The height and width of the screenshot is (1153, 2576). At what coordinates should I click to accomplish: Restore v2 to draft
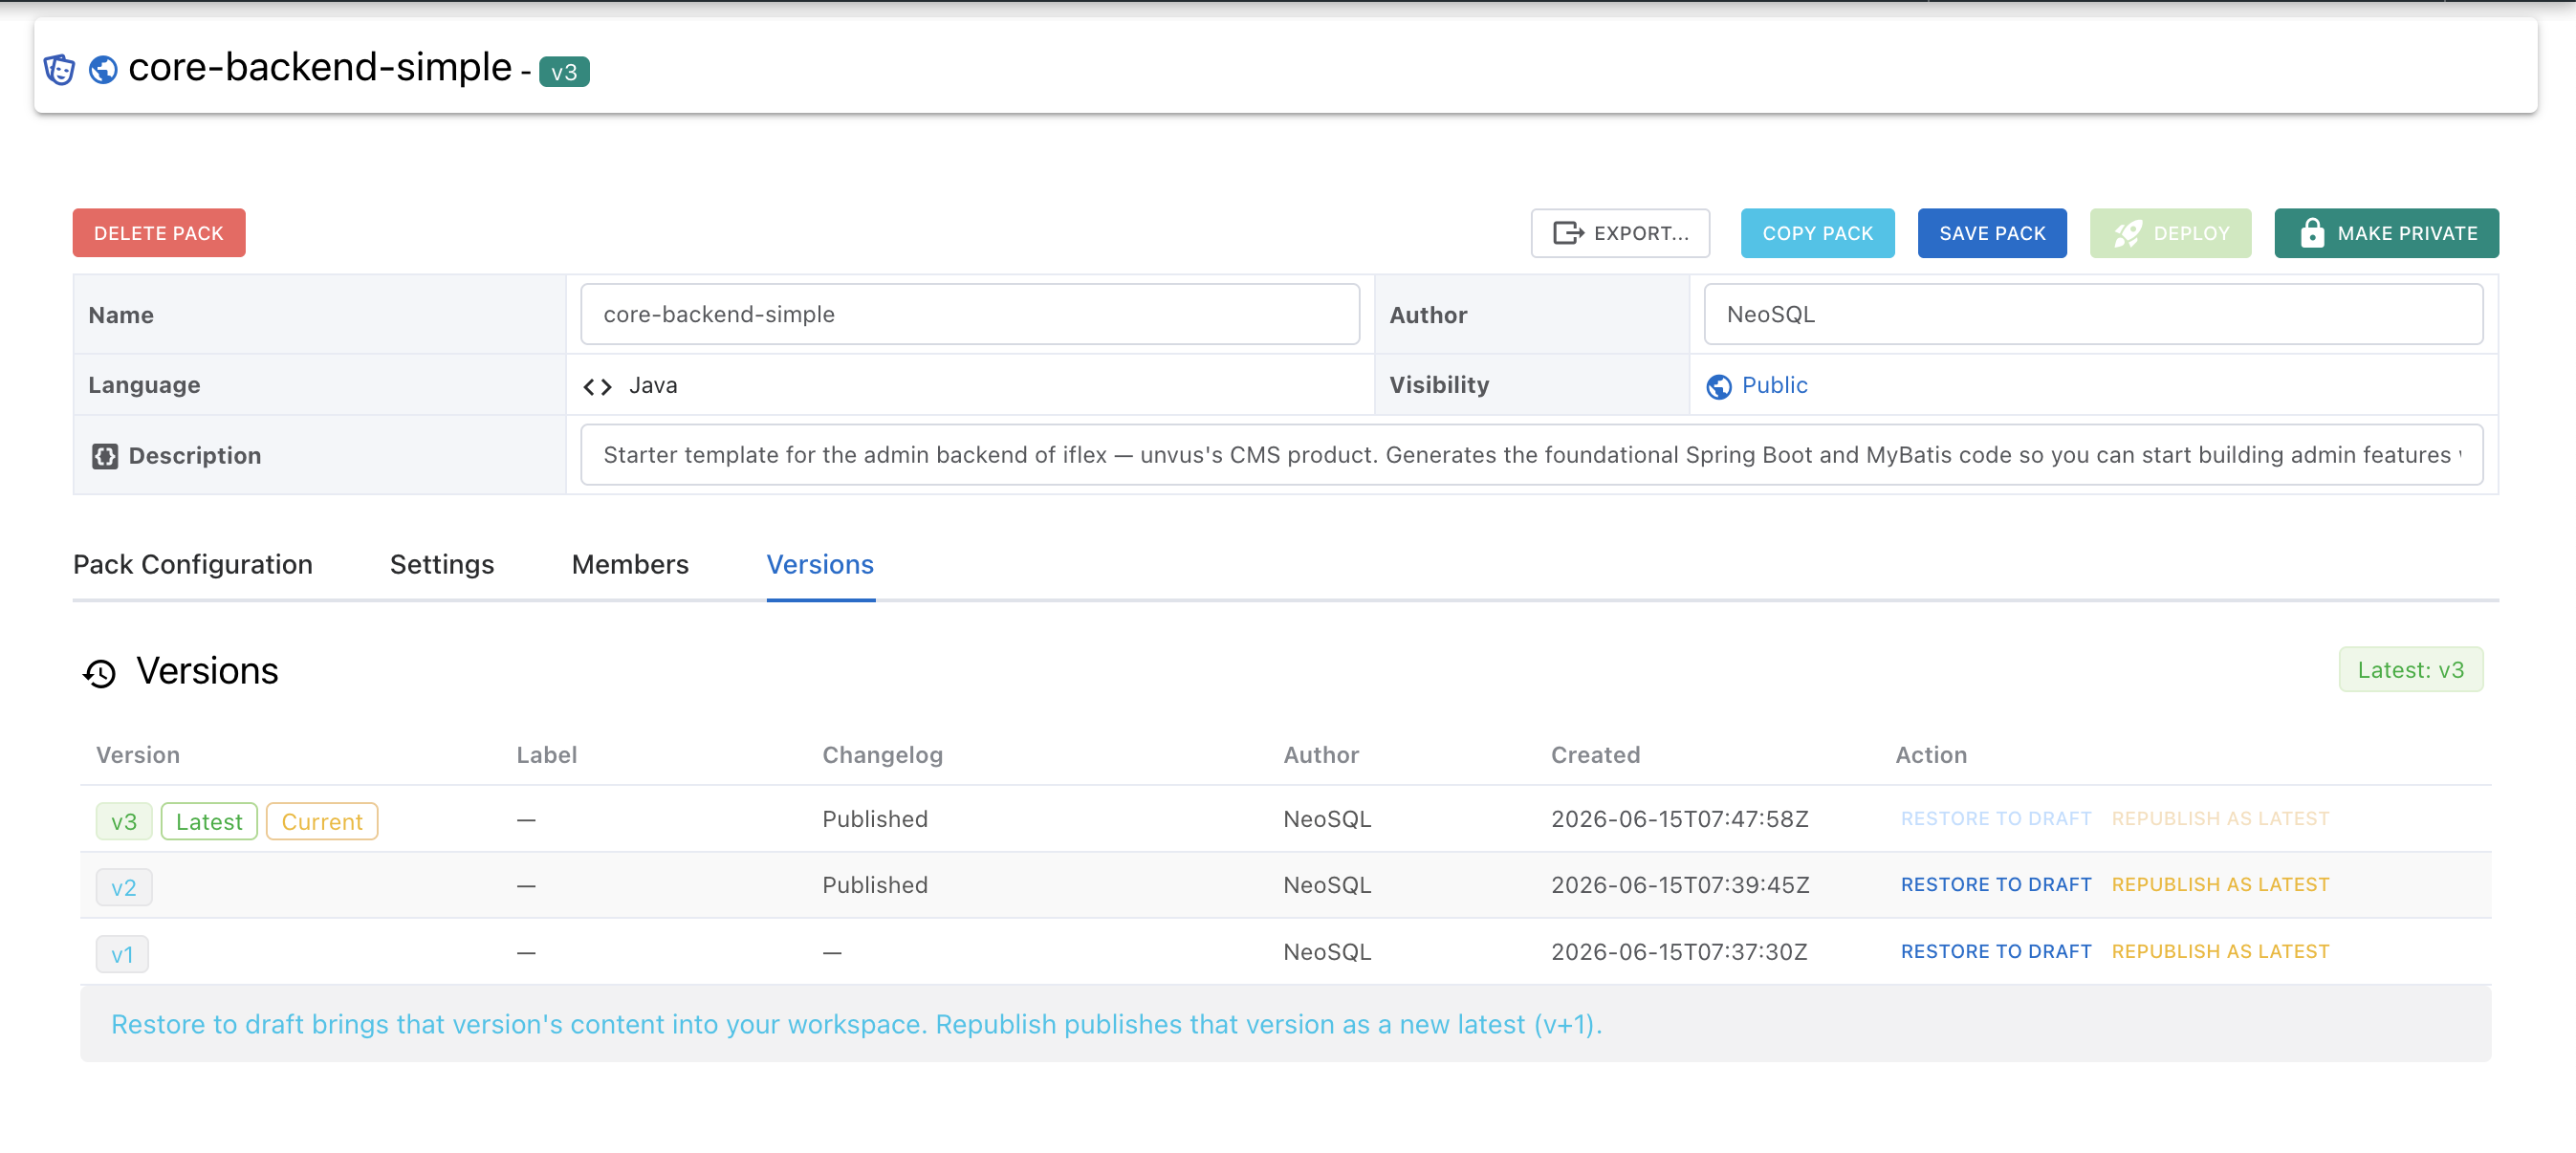point(1996,885)
